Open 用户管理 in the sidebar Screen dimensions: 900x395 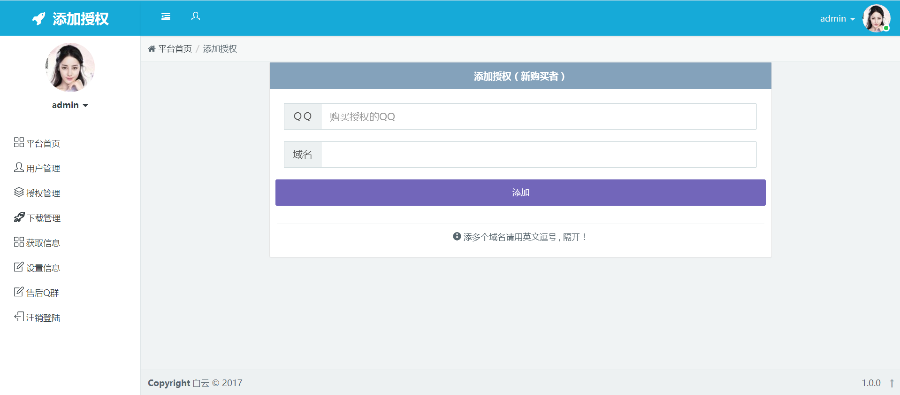[37, 168]
